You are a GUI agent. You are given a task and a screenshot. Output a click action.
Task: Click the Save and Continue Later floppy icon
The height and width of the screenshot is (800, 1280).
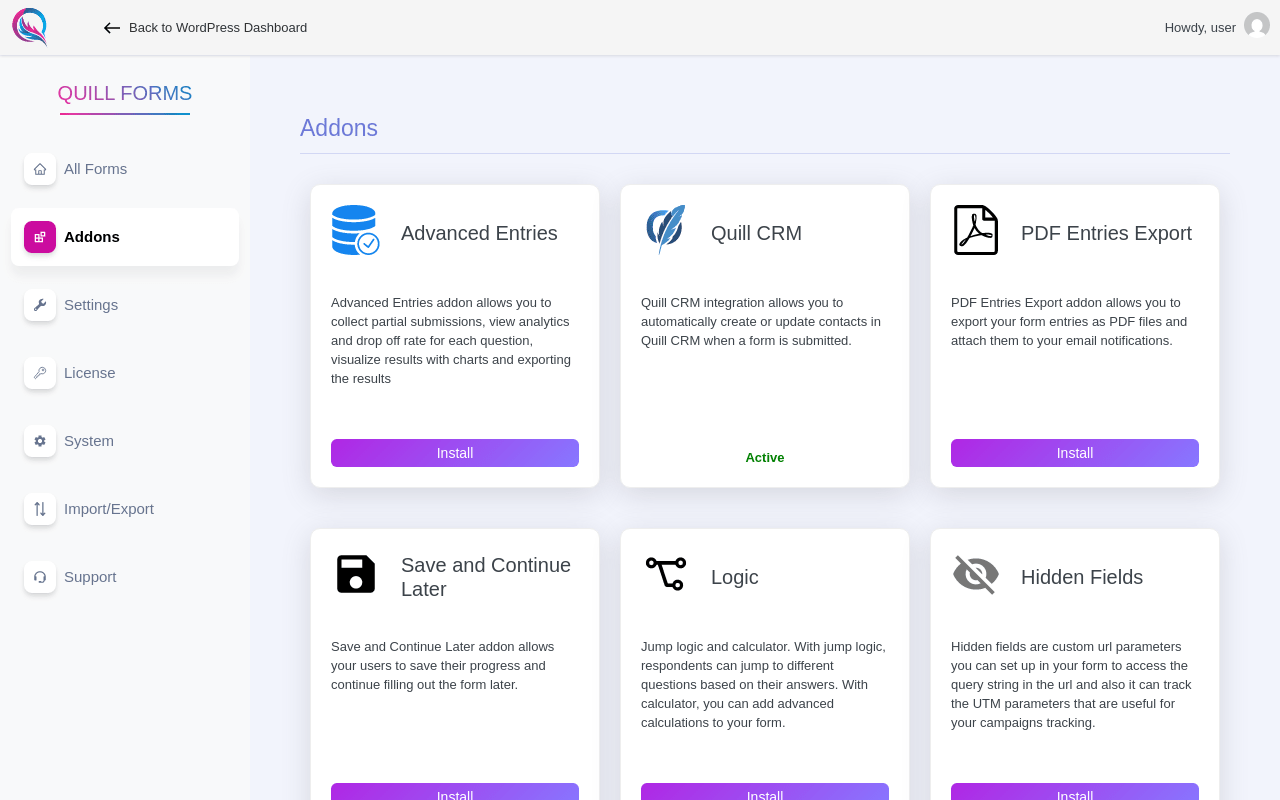pyautogui.click(x=356, y=574)
